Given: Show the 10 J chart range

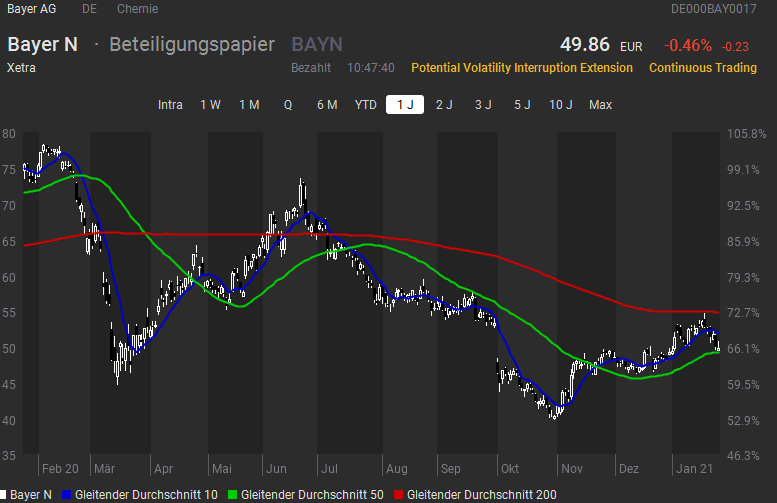Looking at the screenshot, I should tap(561, 105).
